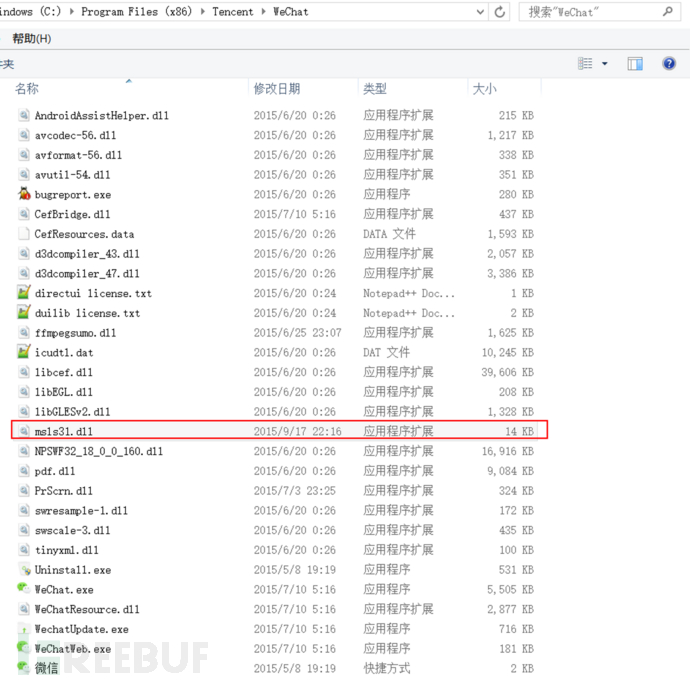Click the DAT 文件 type cell
Screen dimensions: 690x682
point(386,352)
